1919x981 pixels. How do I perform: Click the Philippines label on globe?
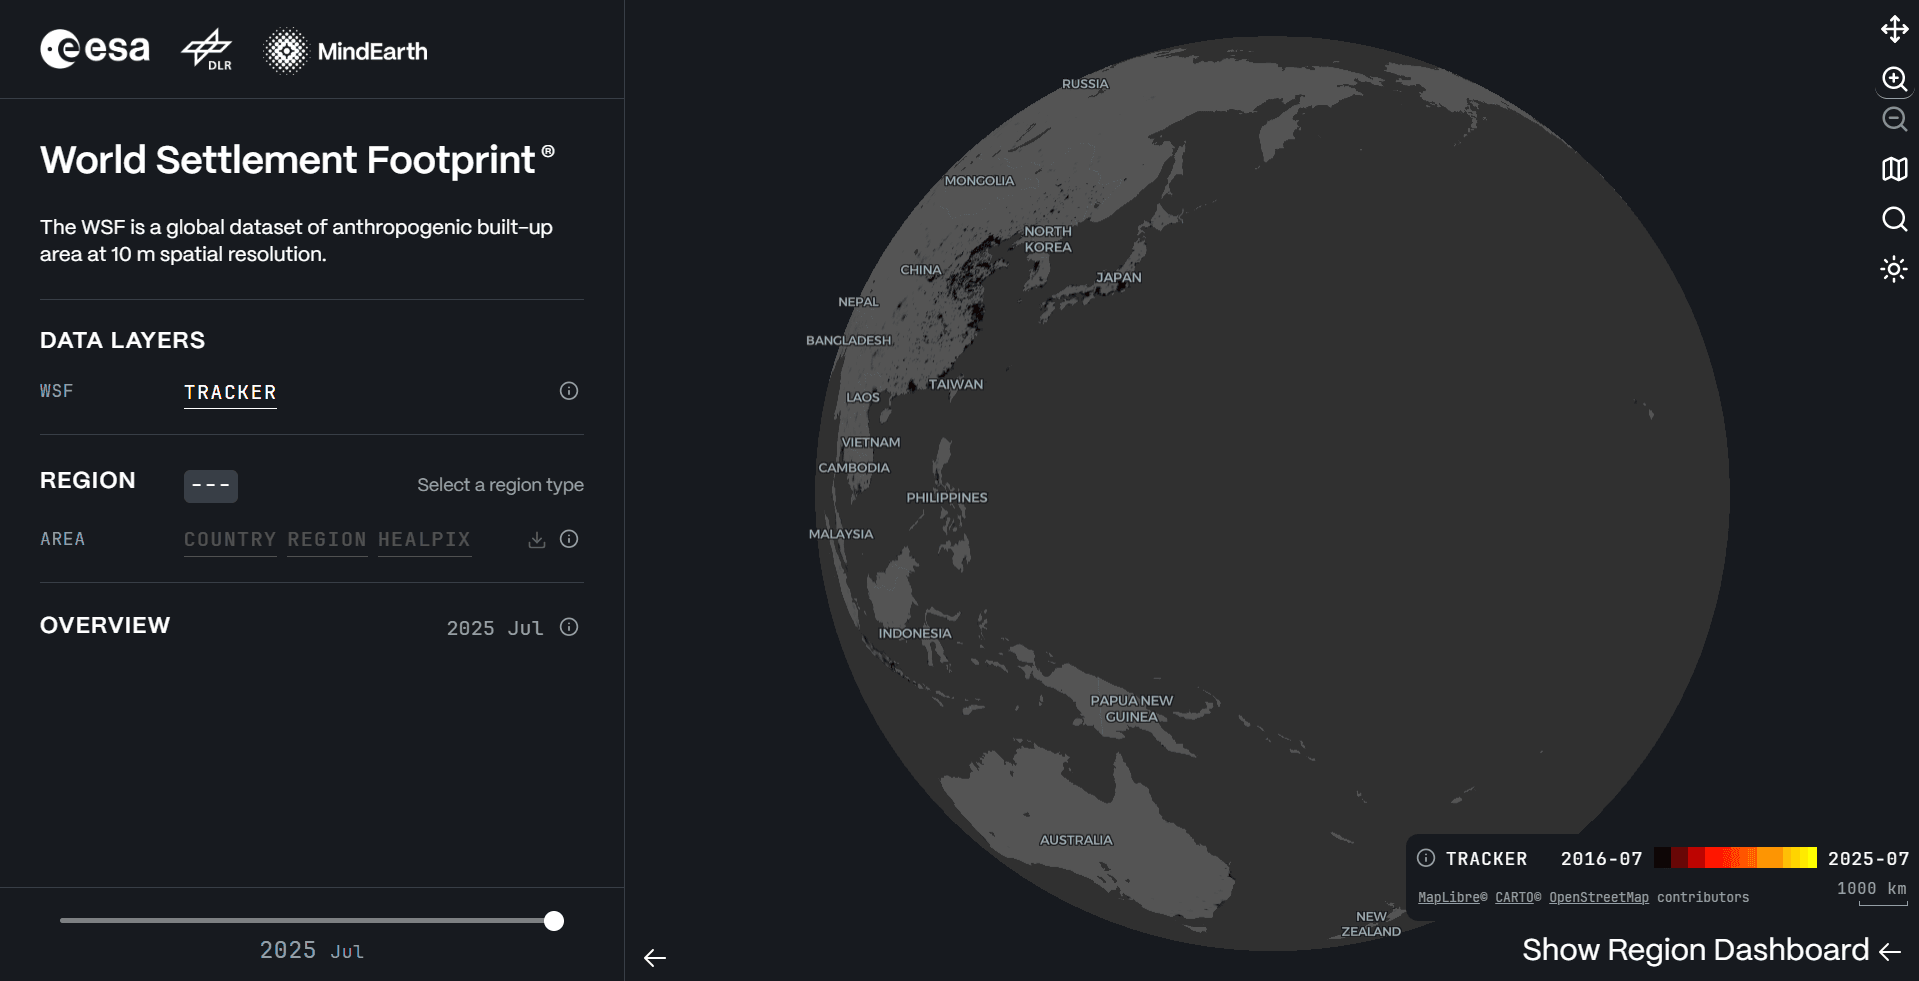point(947,497)
